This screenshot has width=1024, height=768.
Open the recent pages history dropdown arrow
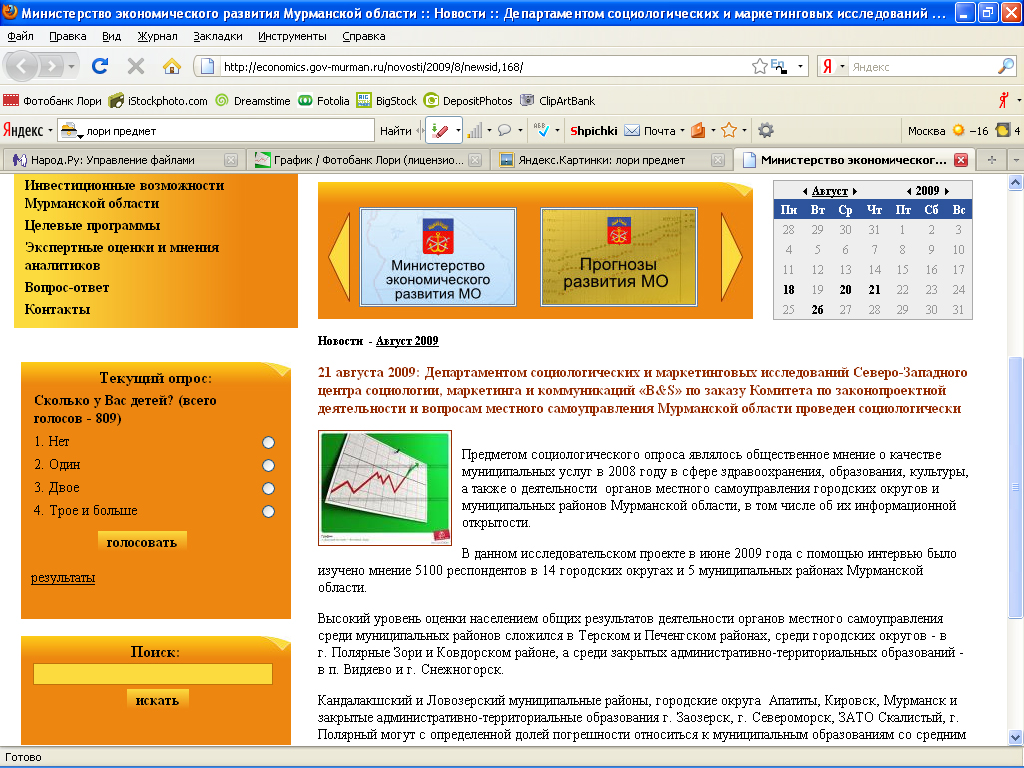coord(72,66)
